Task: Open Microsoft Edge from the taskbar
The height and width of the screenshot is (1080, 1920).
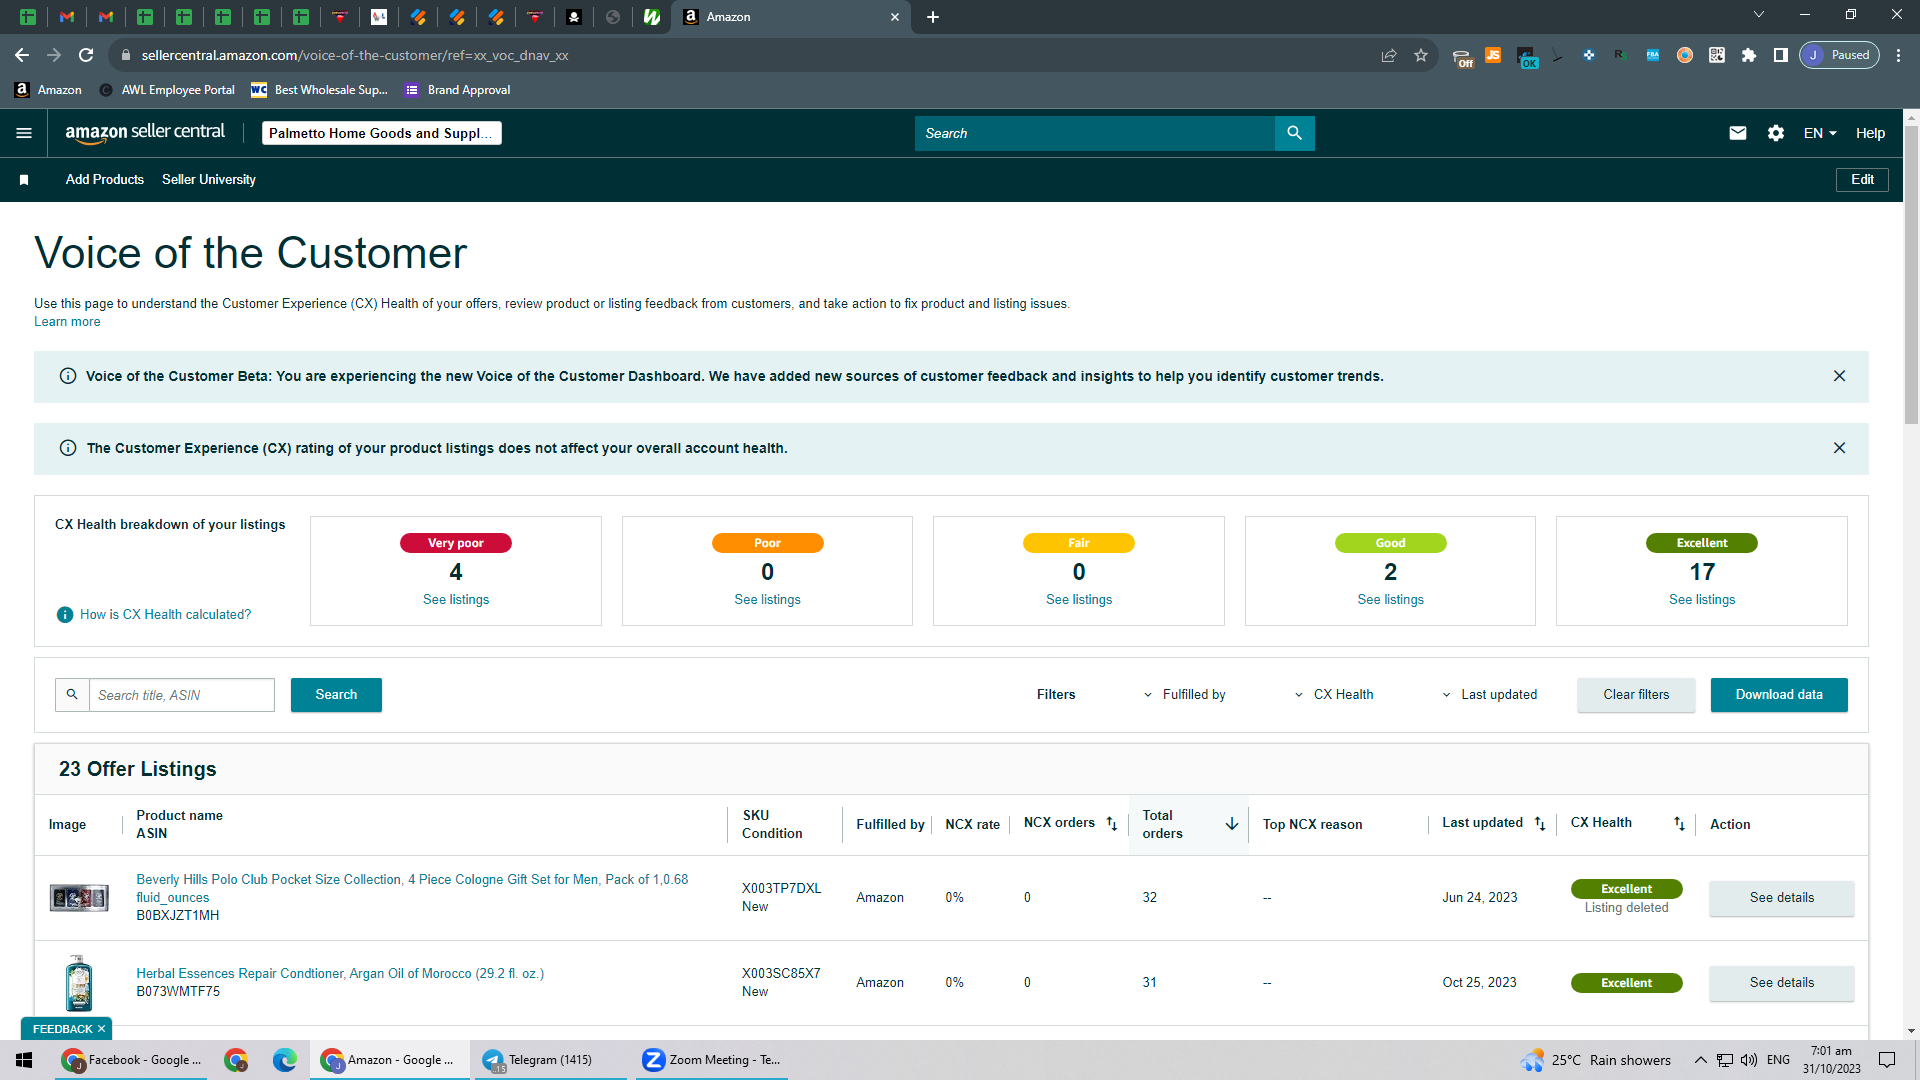Action: [x=285, y=1060]
